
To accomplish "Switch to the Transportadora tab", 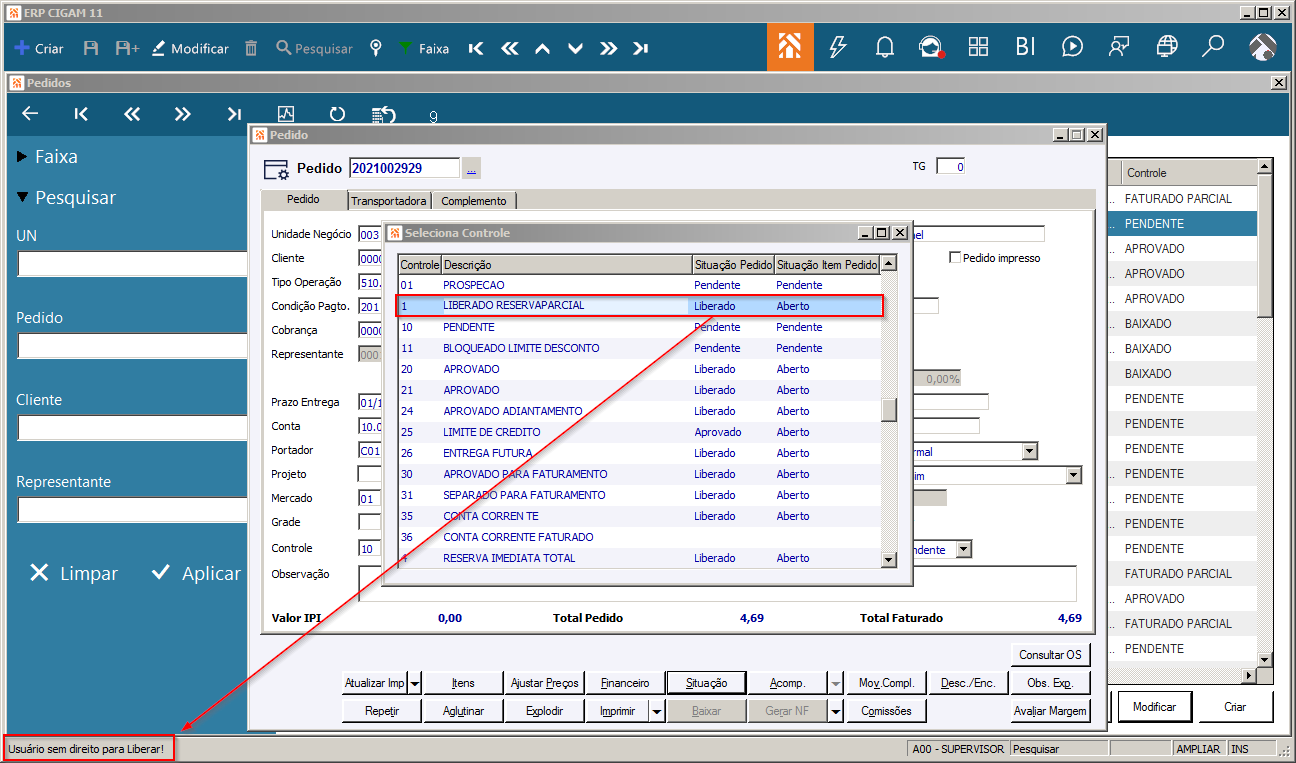I will tap(389, 201).
